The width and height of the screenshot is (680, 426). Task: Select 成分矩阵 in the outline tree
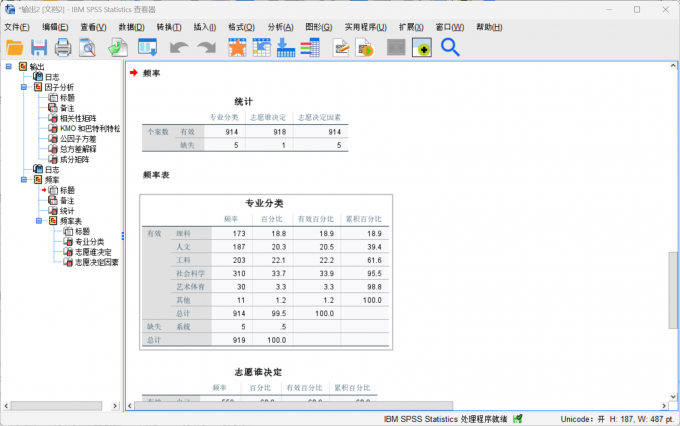75,159
